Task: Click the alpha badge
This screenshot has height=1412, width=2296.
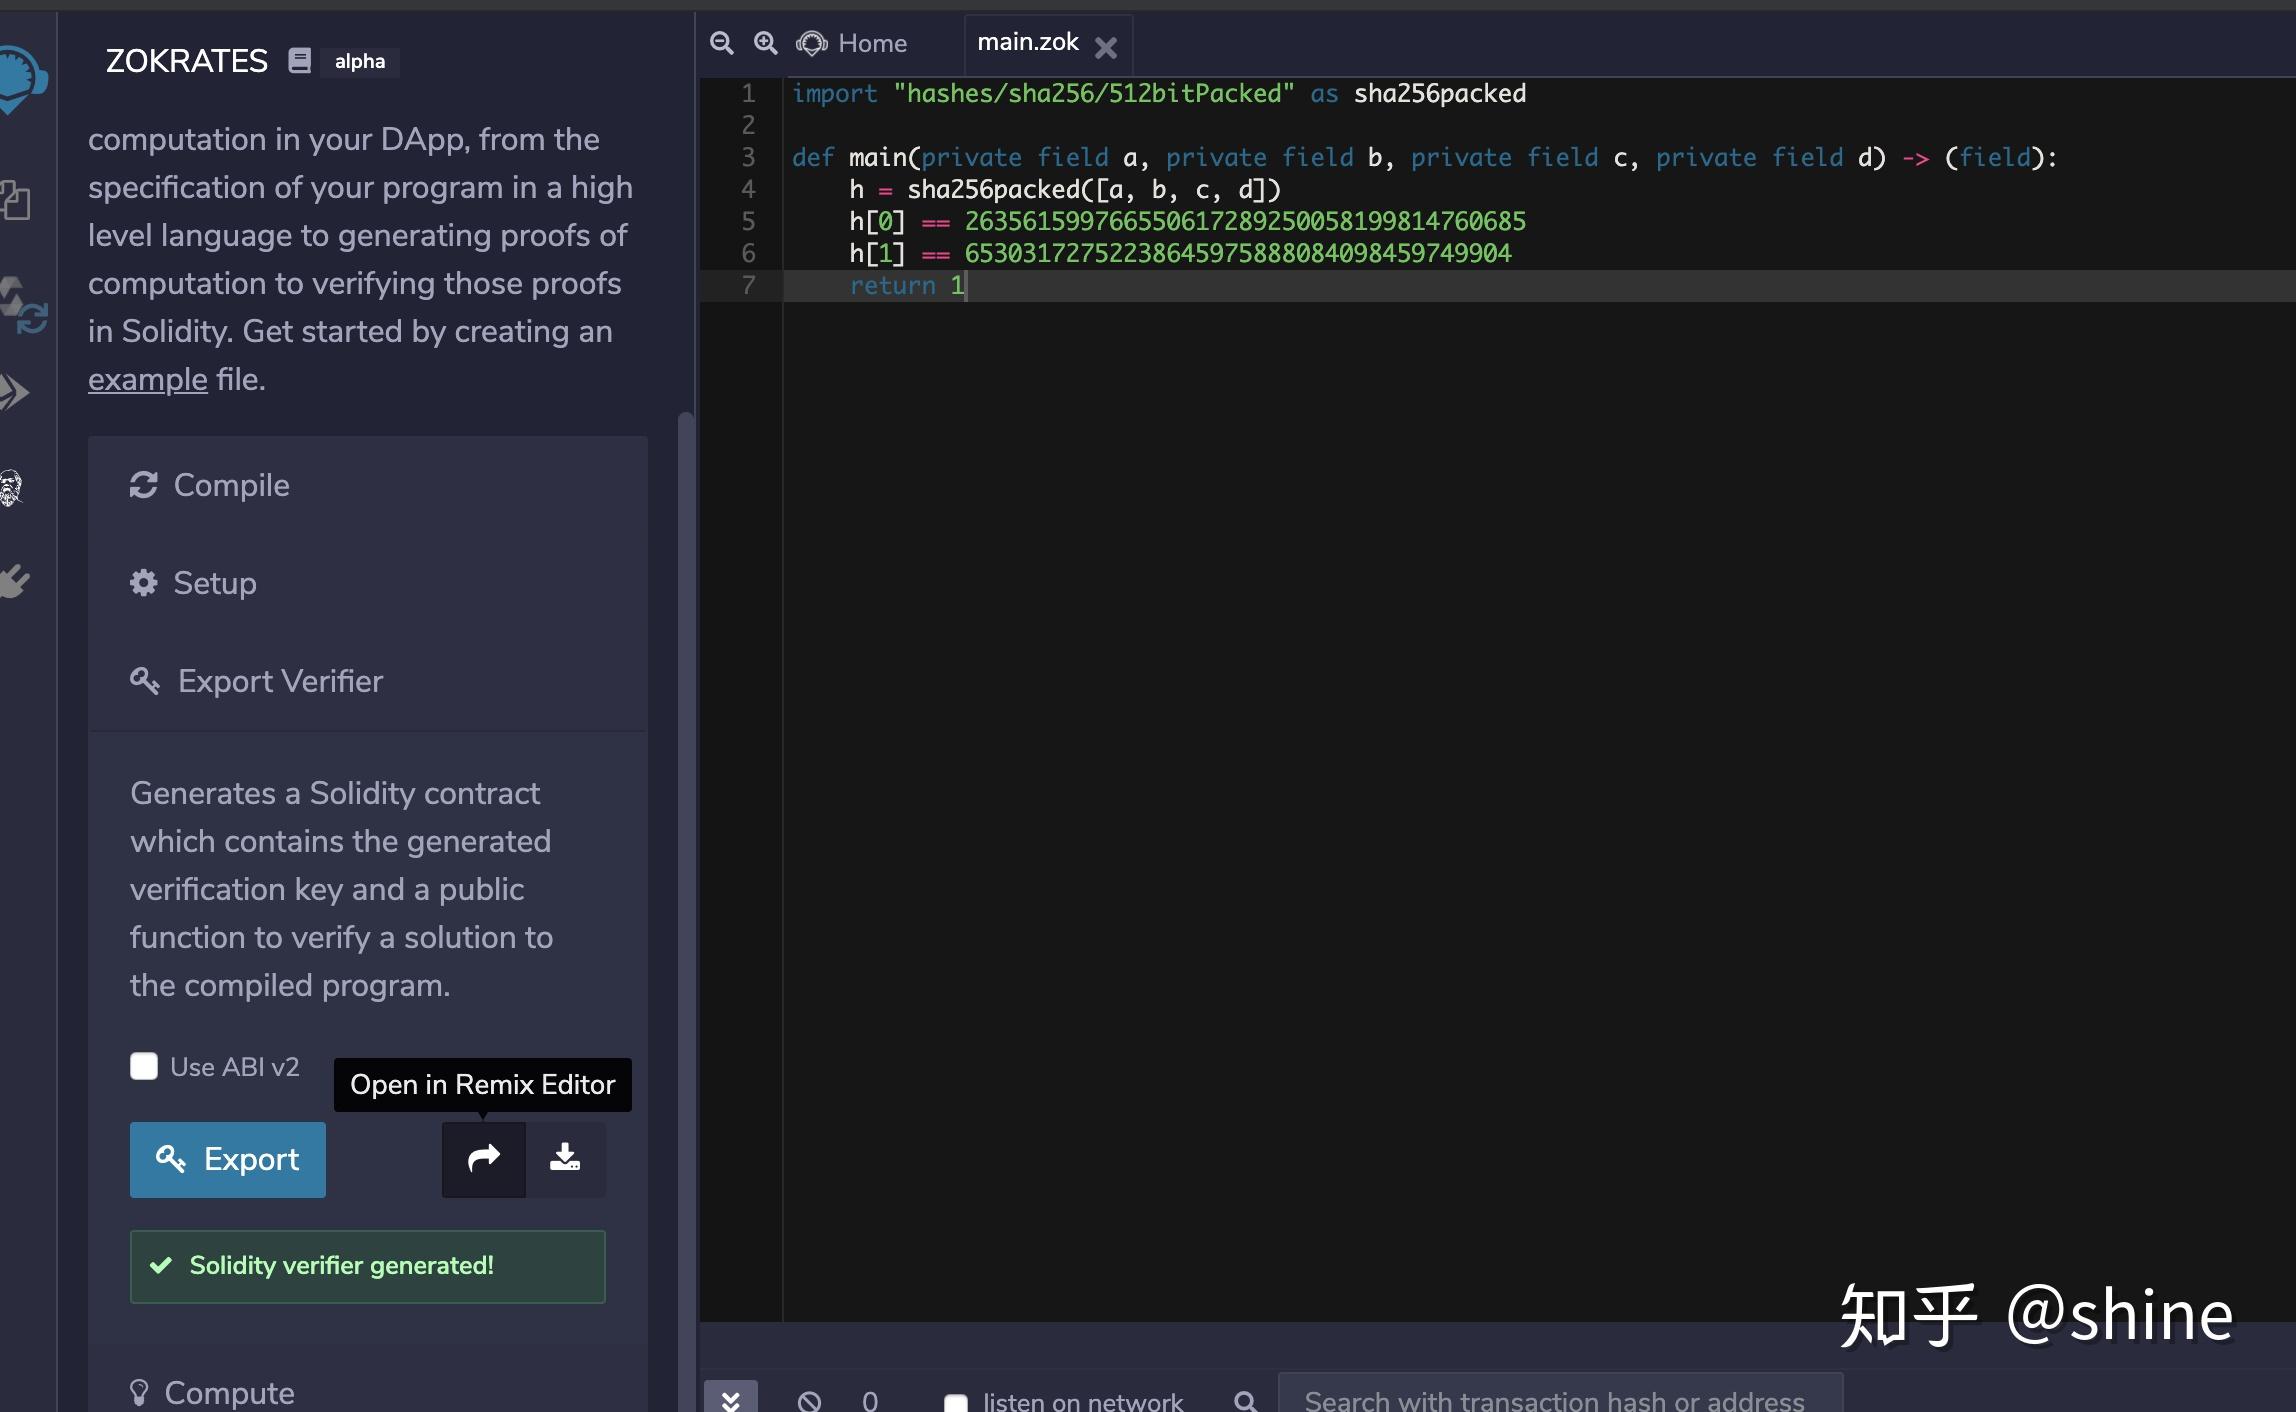Action: click(x=360, y=61)
